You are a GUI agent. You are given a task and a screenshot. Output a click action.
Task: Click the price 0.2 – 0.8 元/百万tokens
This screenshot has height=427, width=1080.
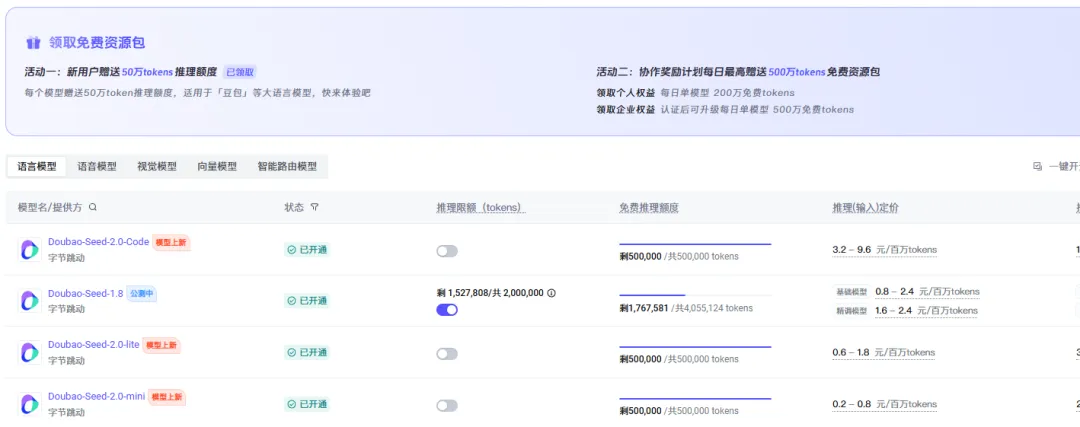[884, 404]
